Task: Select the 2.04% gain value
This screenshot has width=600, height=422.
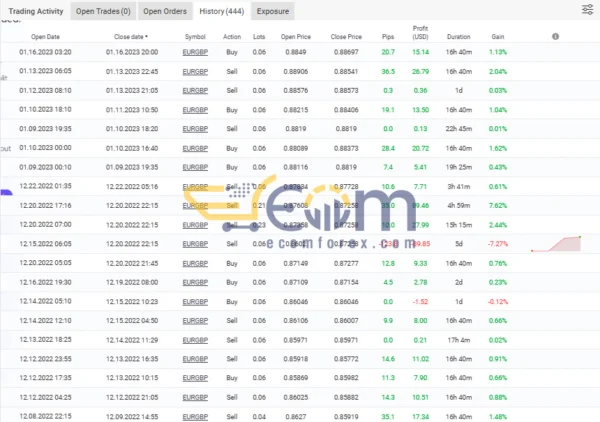Action: click(x=497, y=72)
